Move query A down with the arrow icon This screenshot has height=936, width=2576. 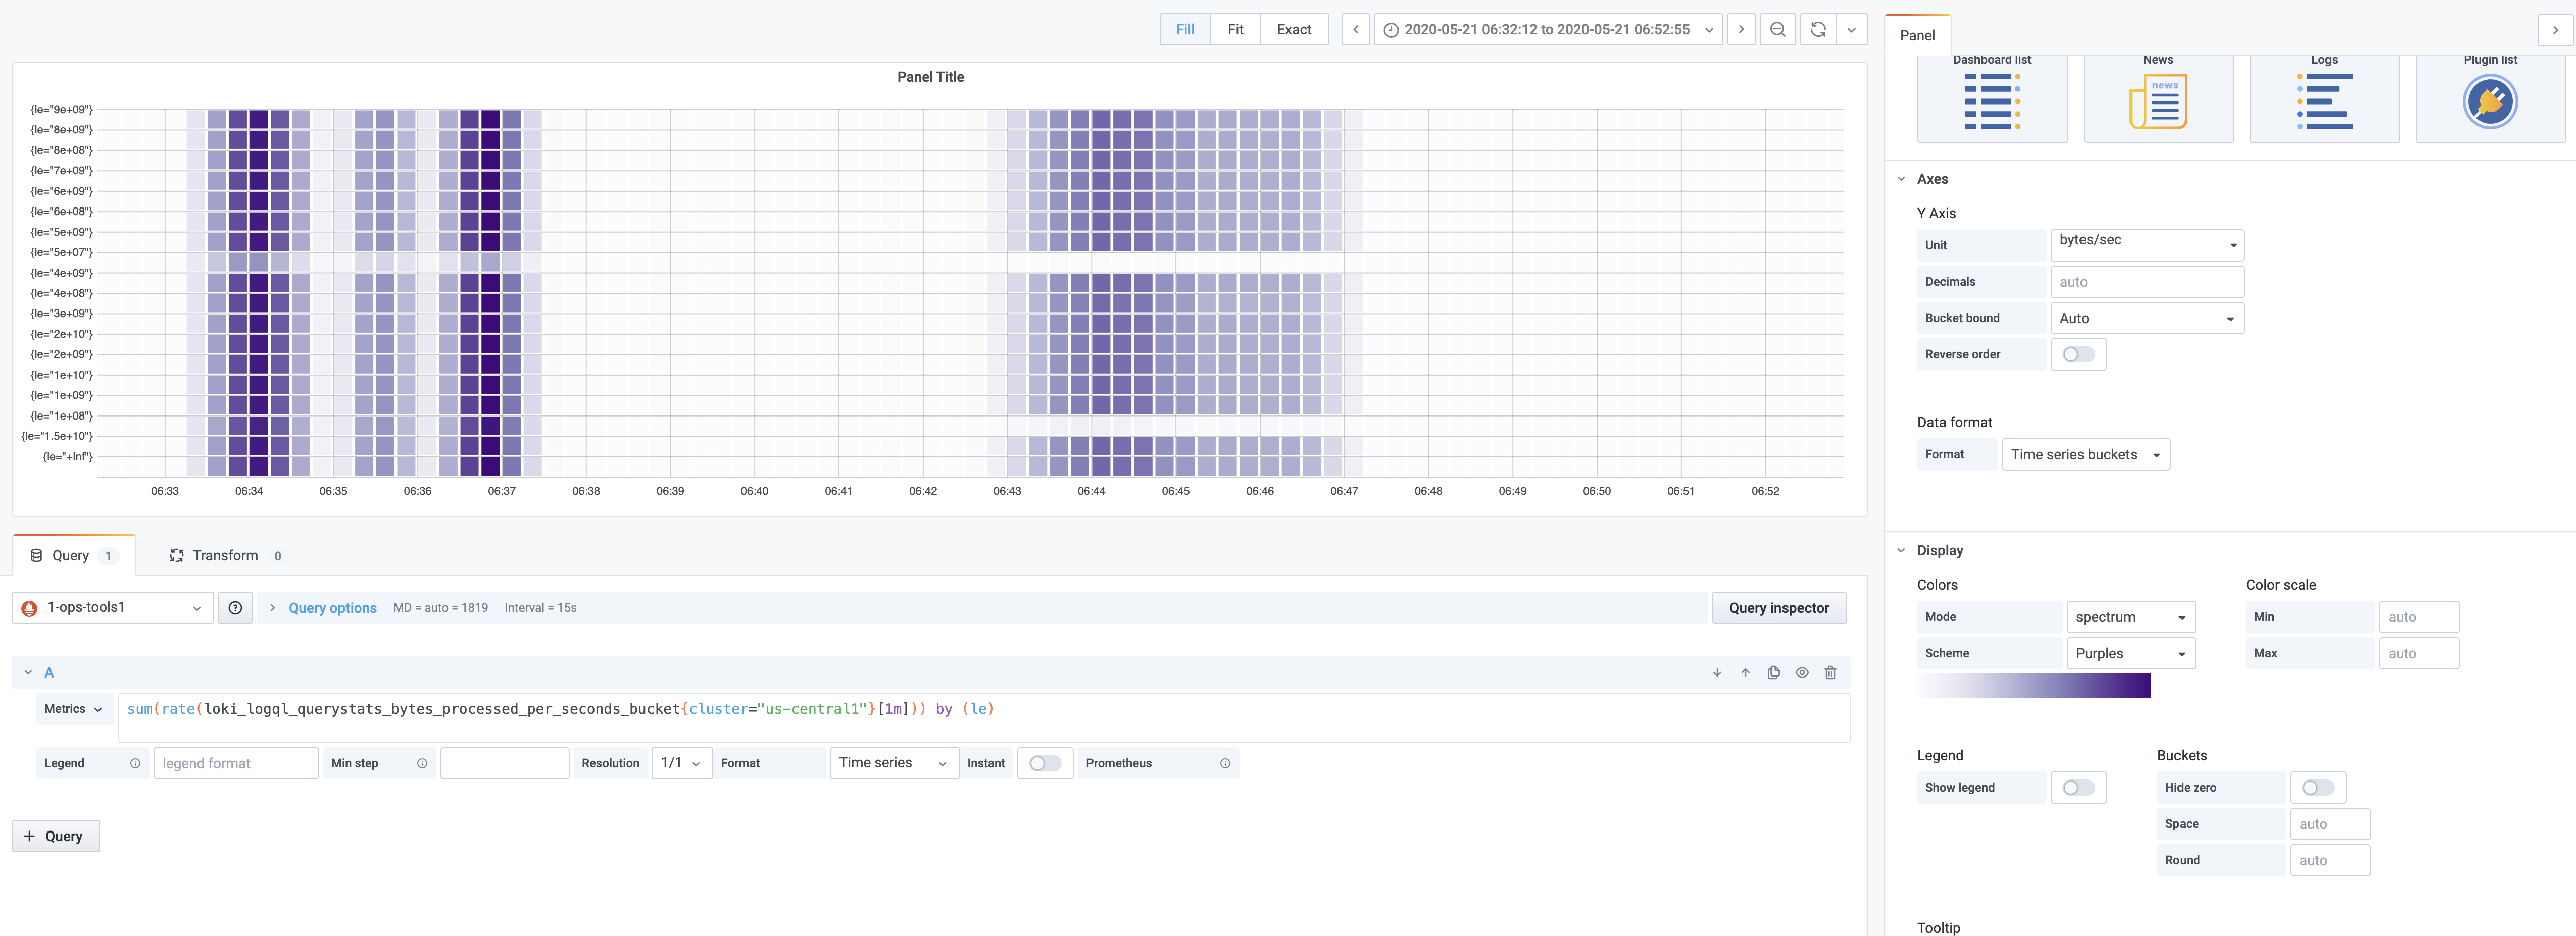click(1717, 672)
